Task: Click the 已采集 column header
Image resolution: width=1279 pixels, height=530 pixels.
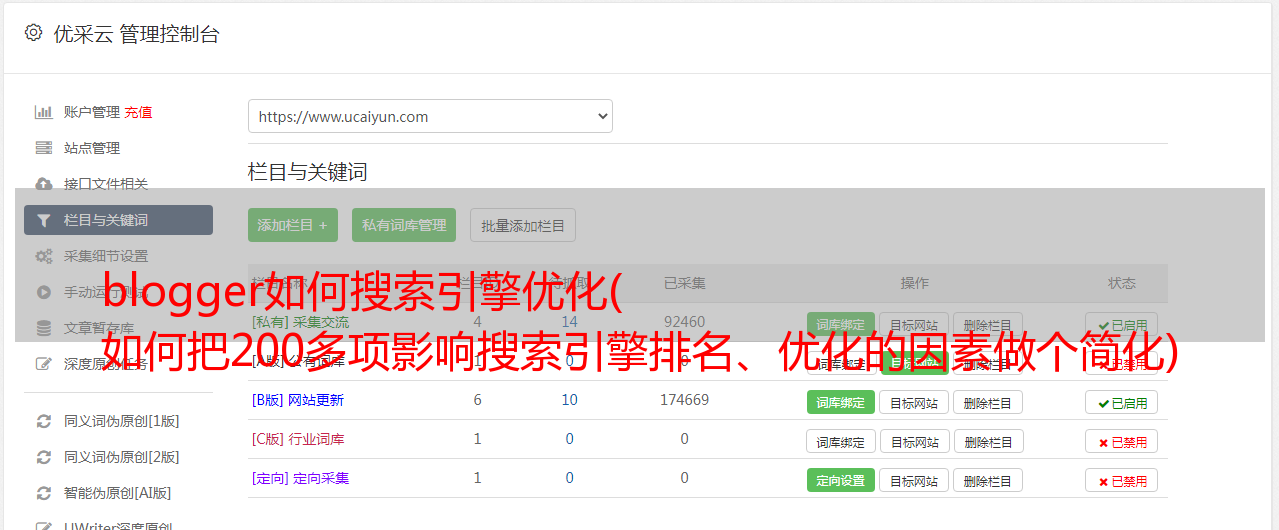Action: pyautogui.click(x=684, y=283)
